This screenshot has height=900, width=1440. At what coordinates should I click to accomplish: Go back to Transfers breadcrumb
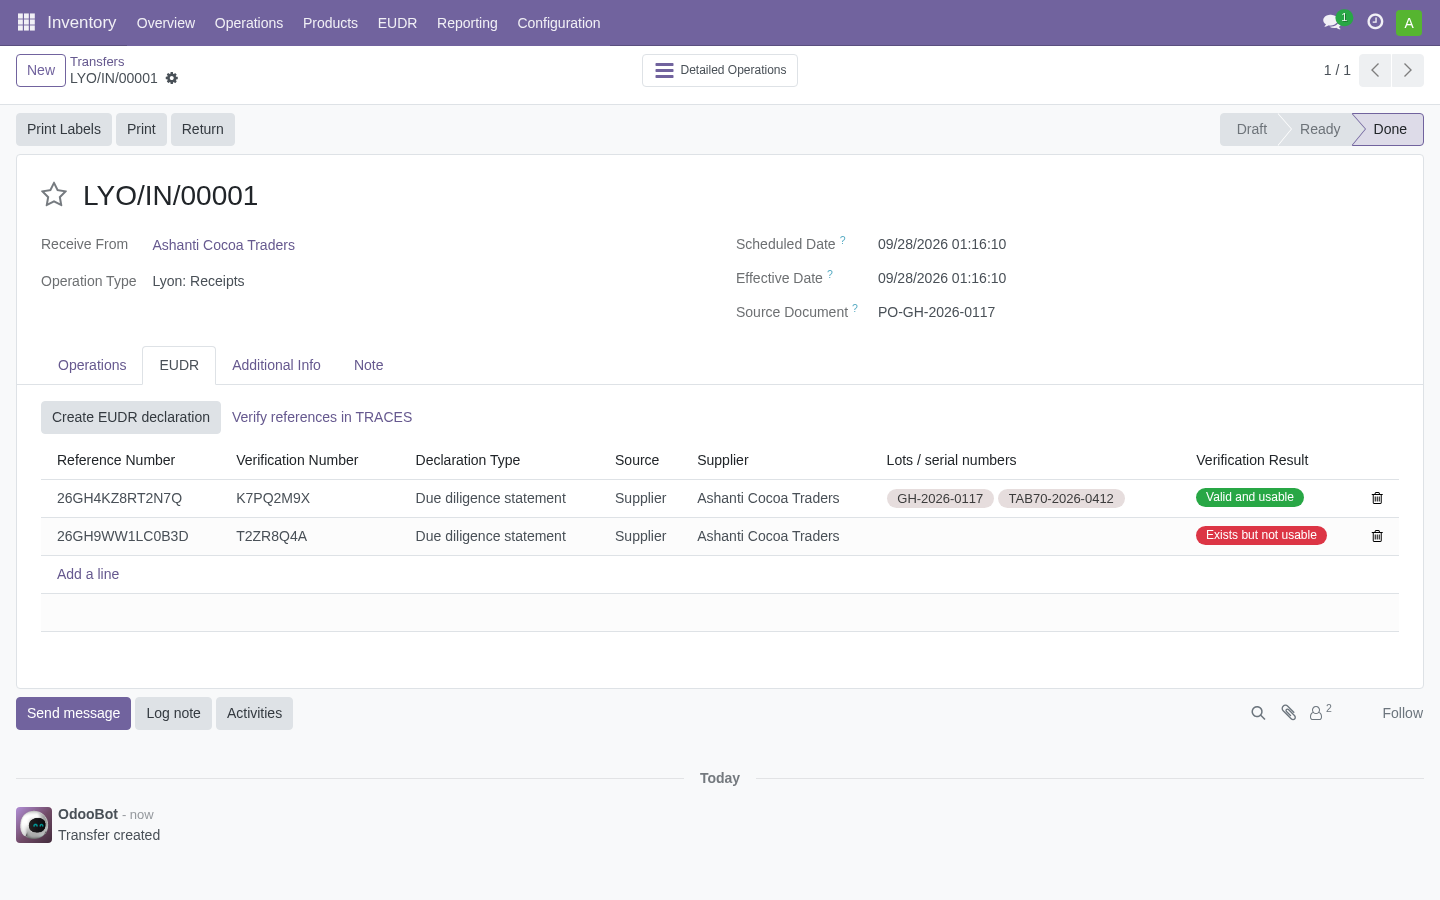[x=97, y=62]
